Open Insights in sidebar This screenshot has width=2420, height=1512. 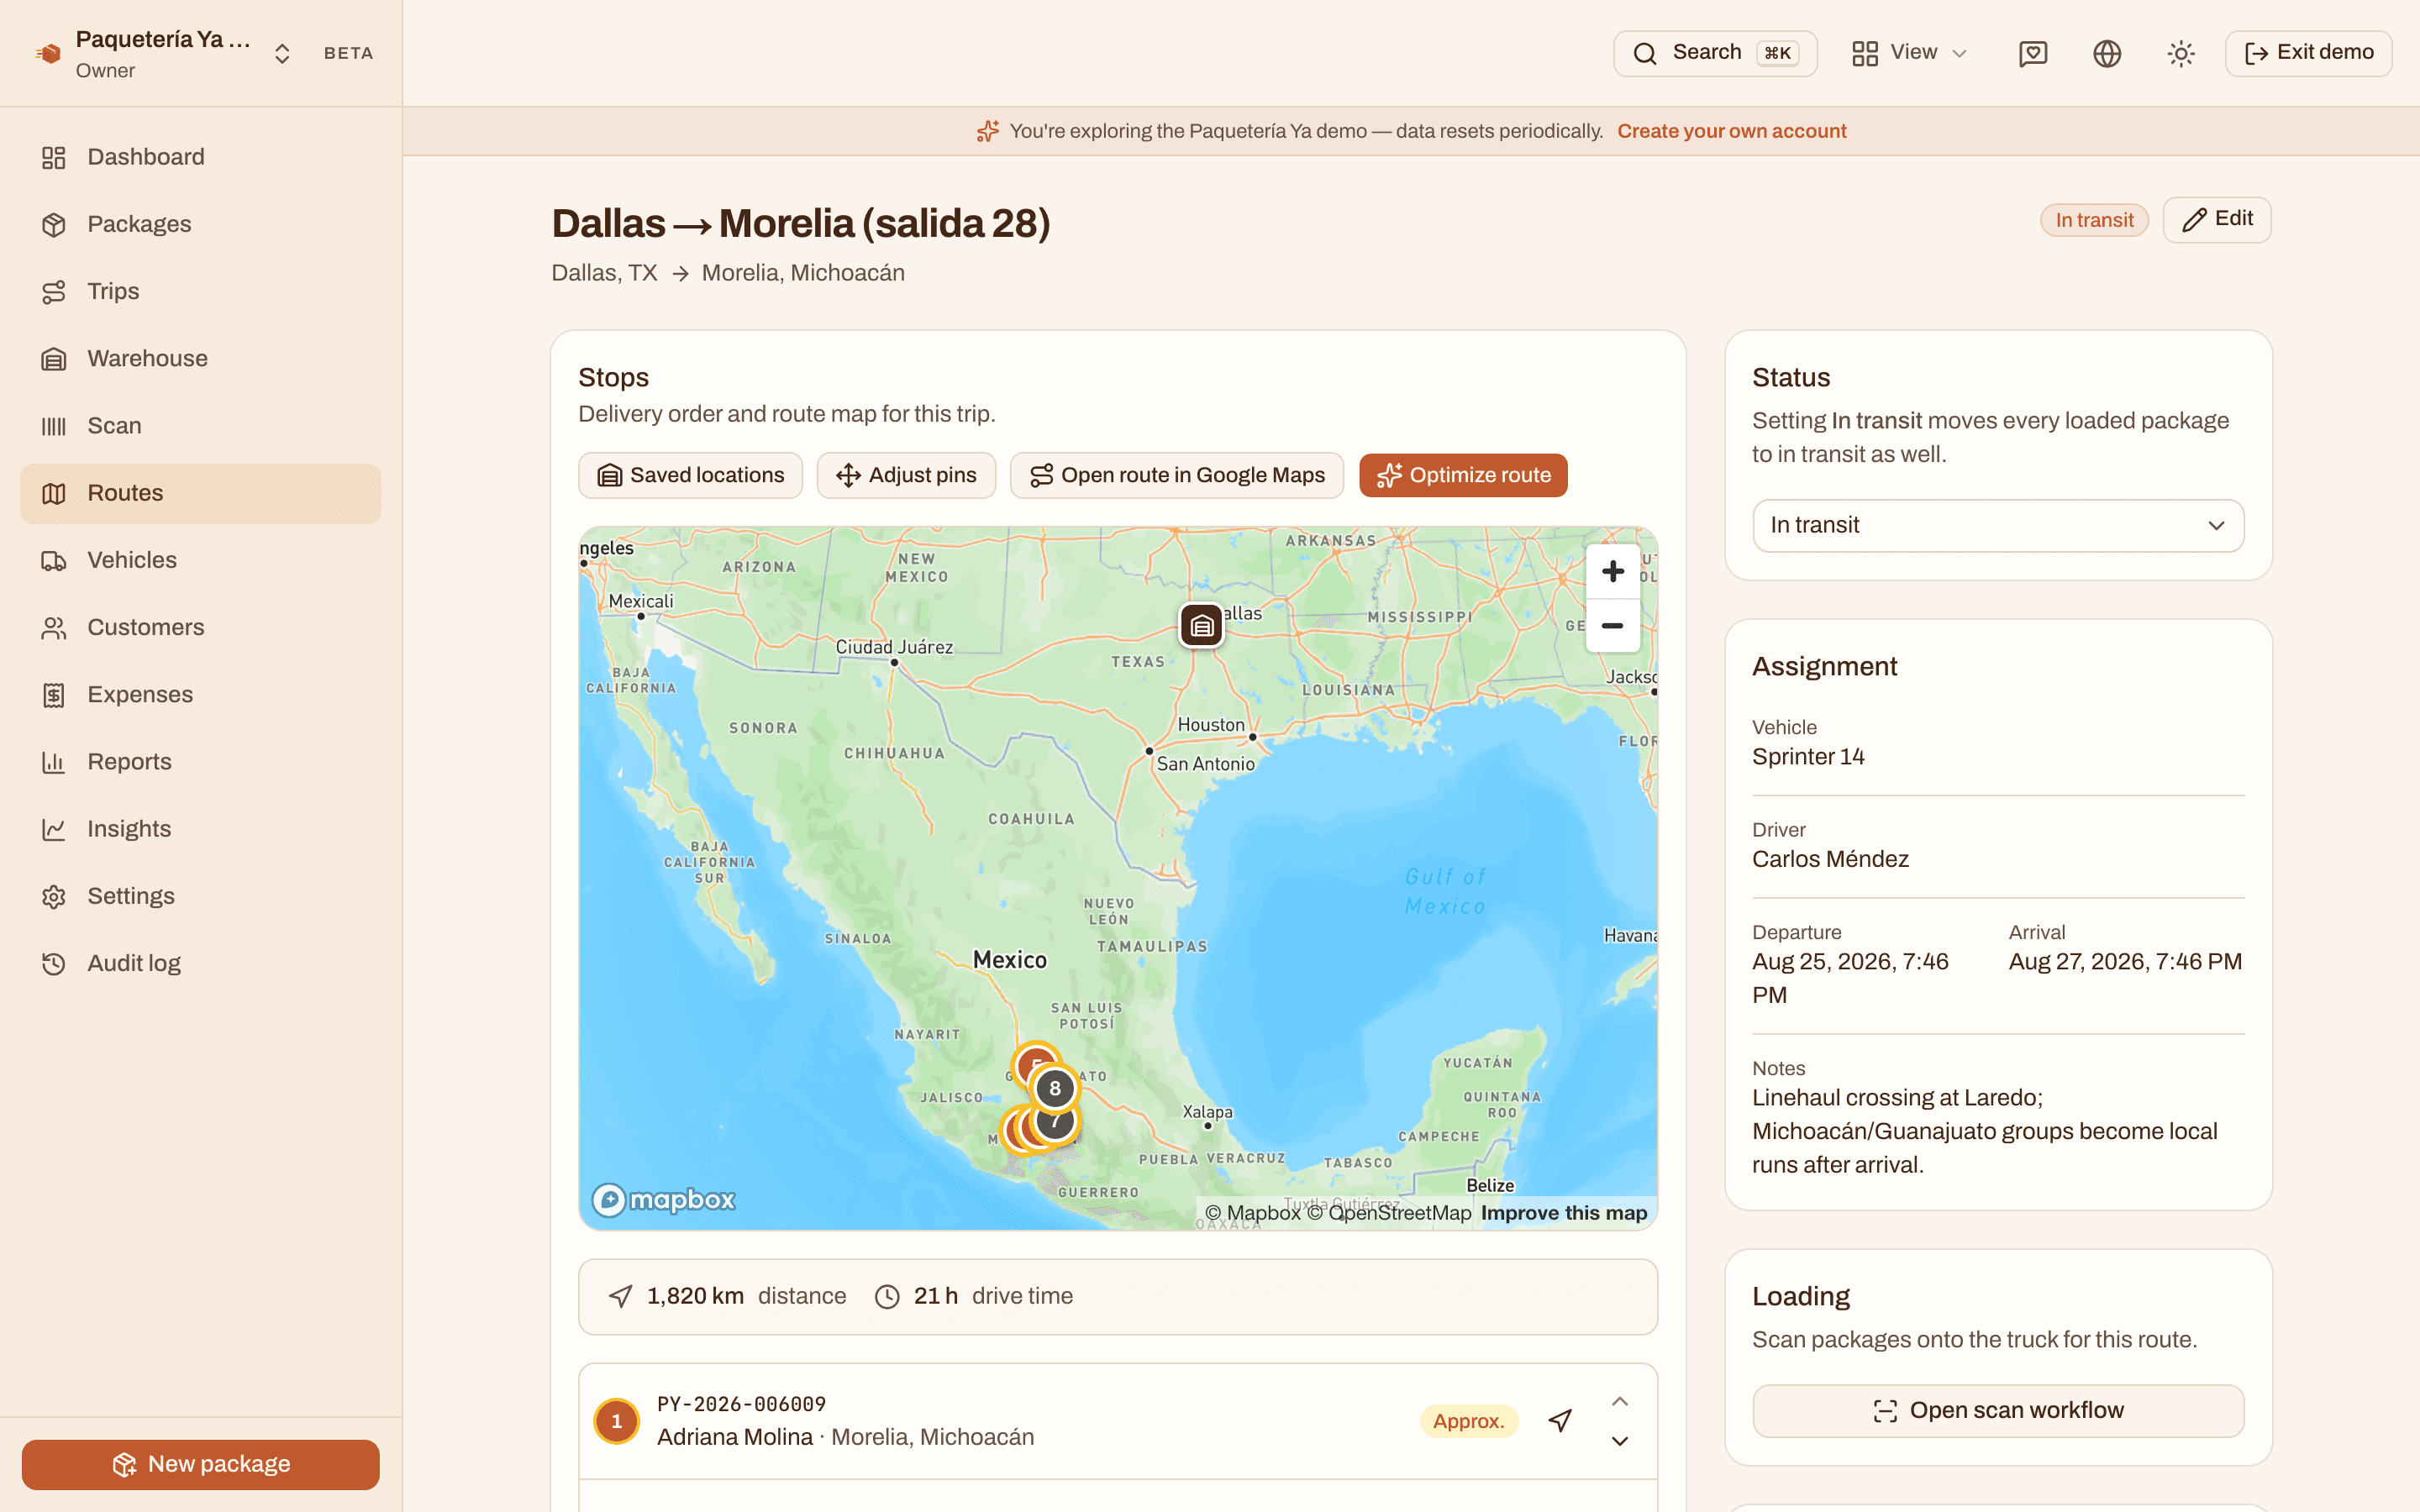(x=200, y=828)
